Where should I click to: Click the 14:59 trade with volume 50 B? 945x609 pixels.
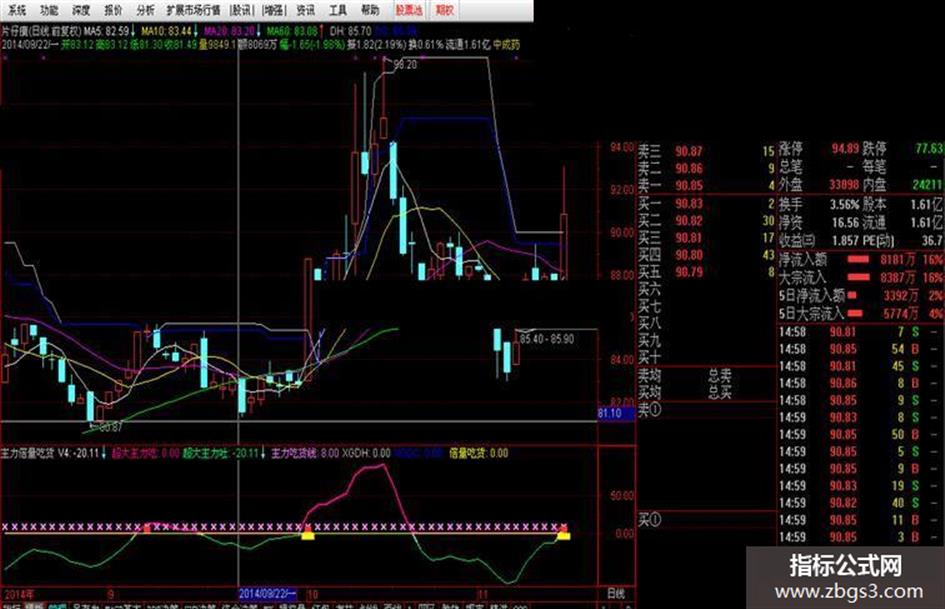pos(861,434)
